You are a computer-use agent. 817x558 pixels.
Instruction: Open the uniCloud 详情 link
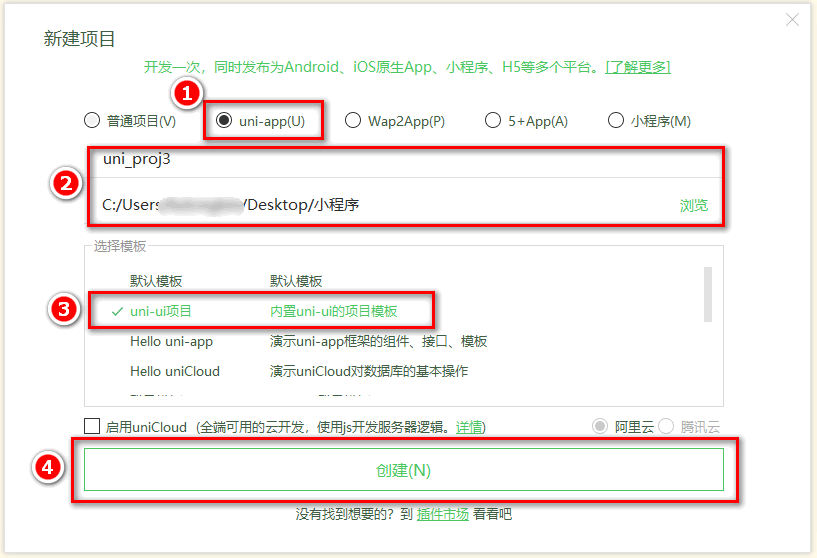pos(469,427)
